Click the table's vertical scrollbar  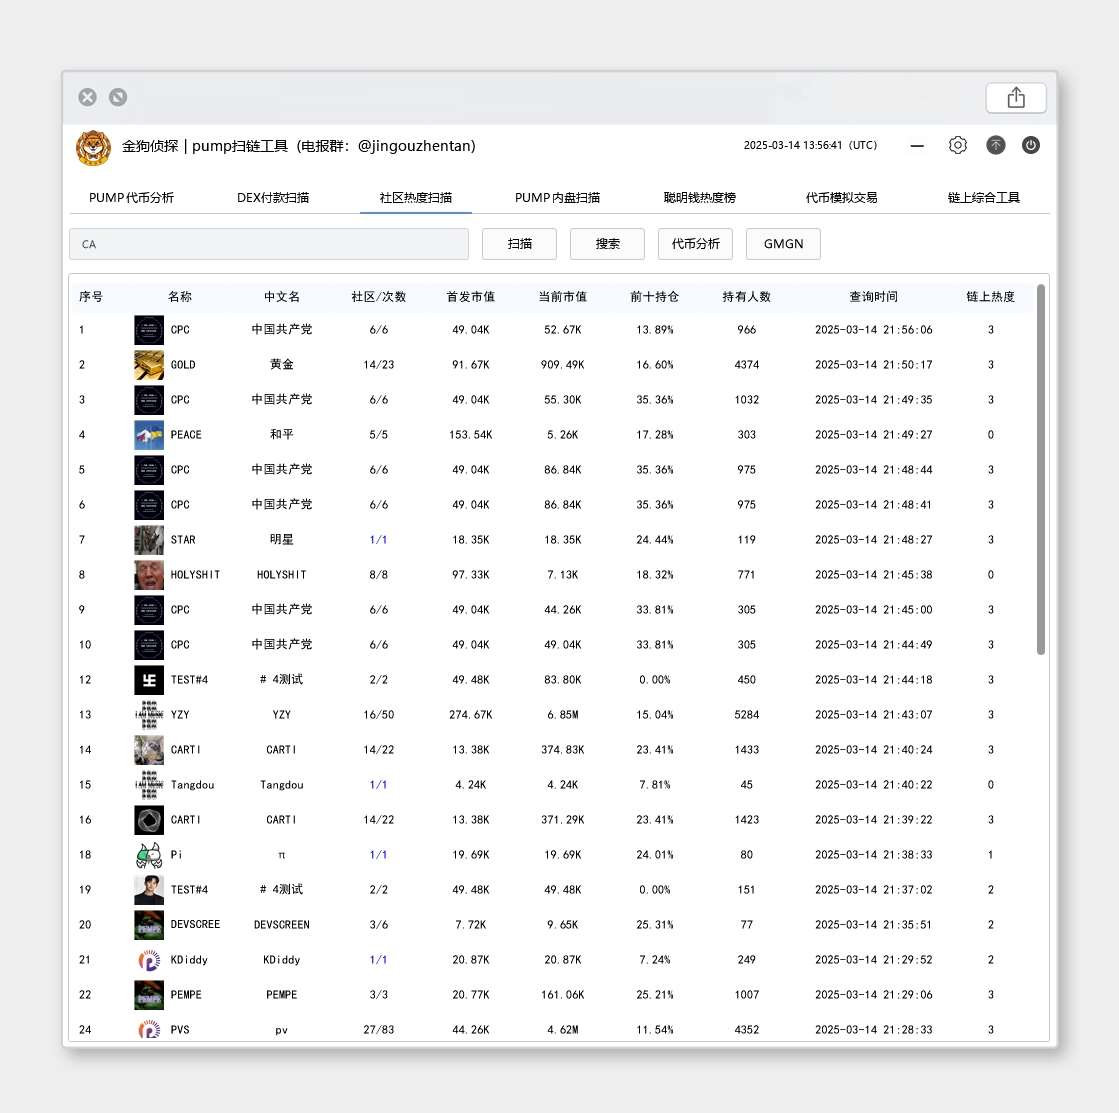pos(1040,469)
